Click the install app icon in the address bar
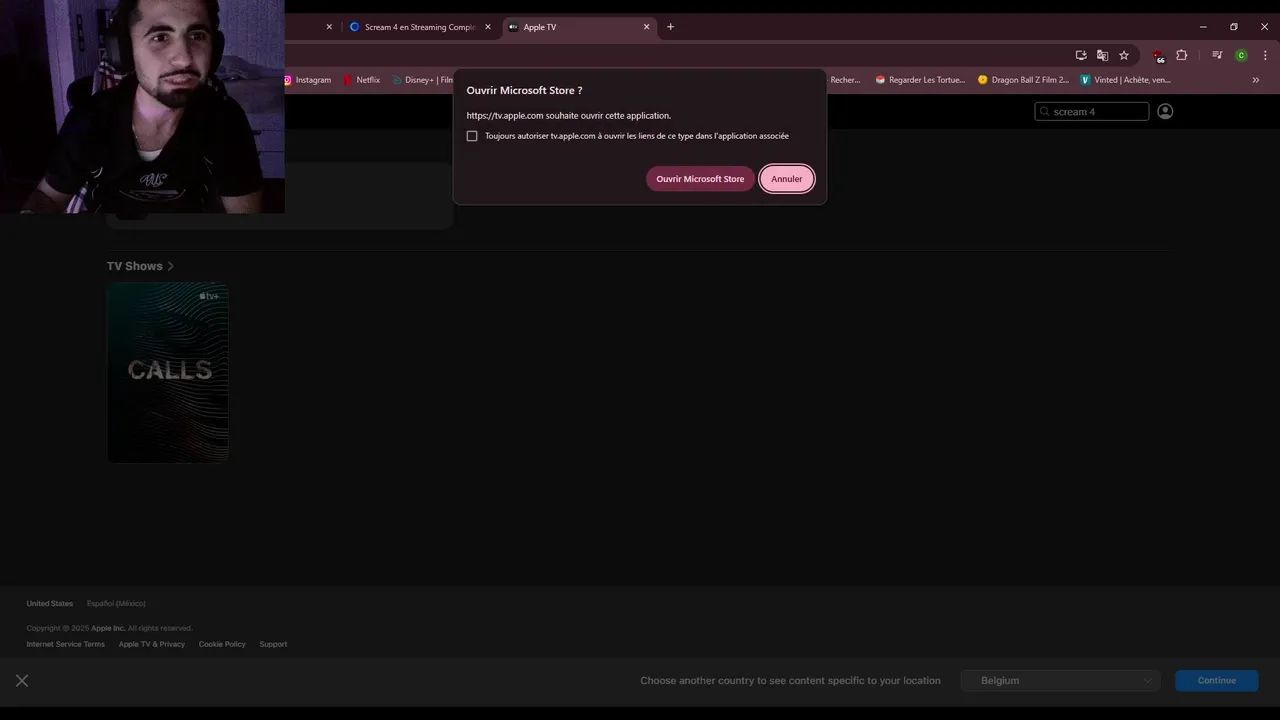The width and height of the screenshot is (1280, 720). pyautogui.click(x=1081, y=55)
